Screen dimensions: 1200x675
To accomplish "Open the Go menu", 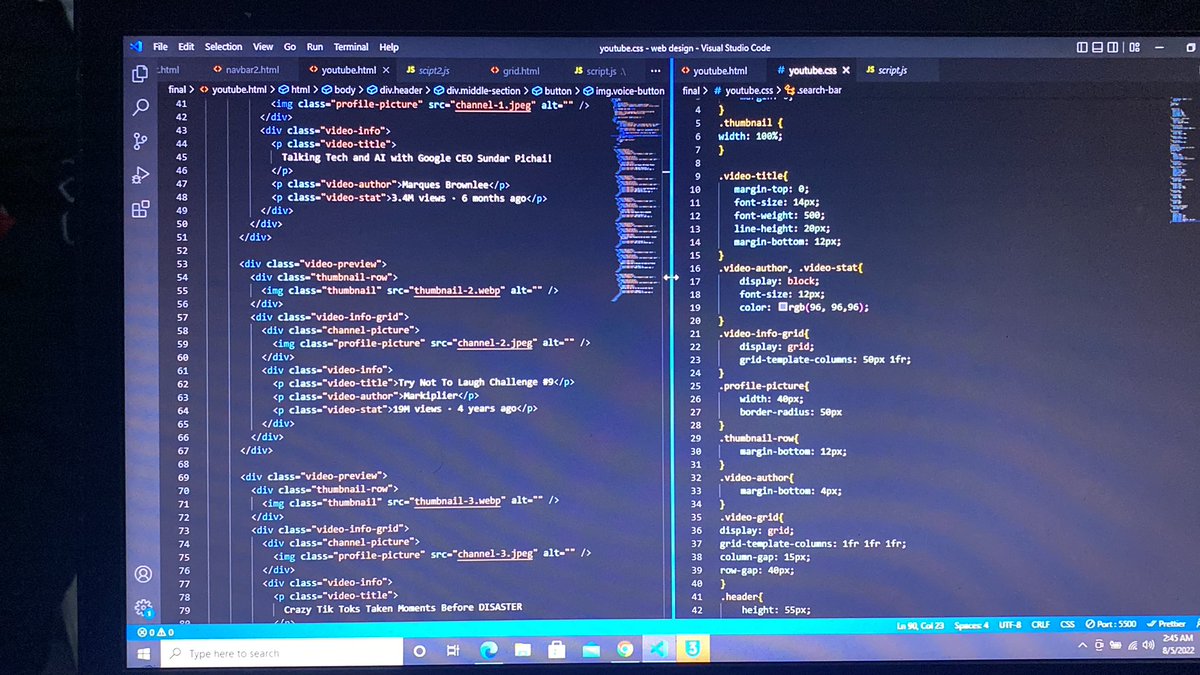I will click(290, 47).
